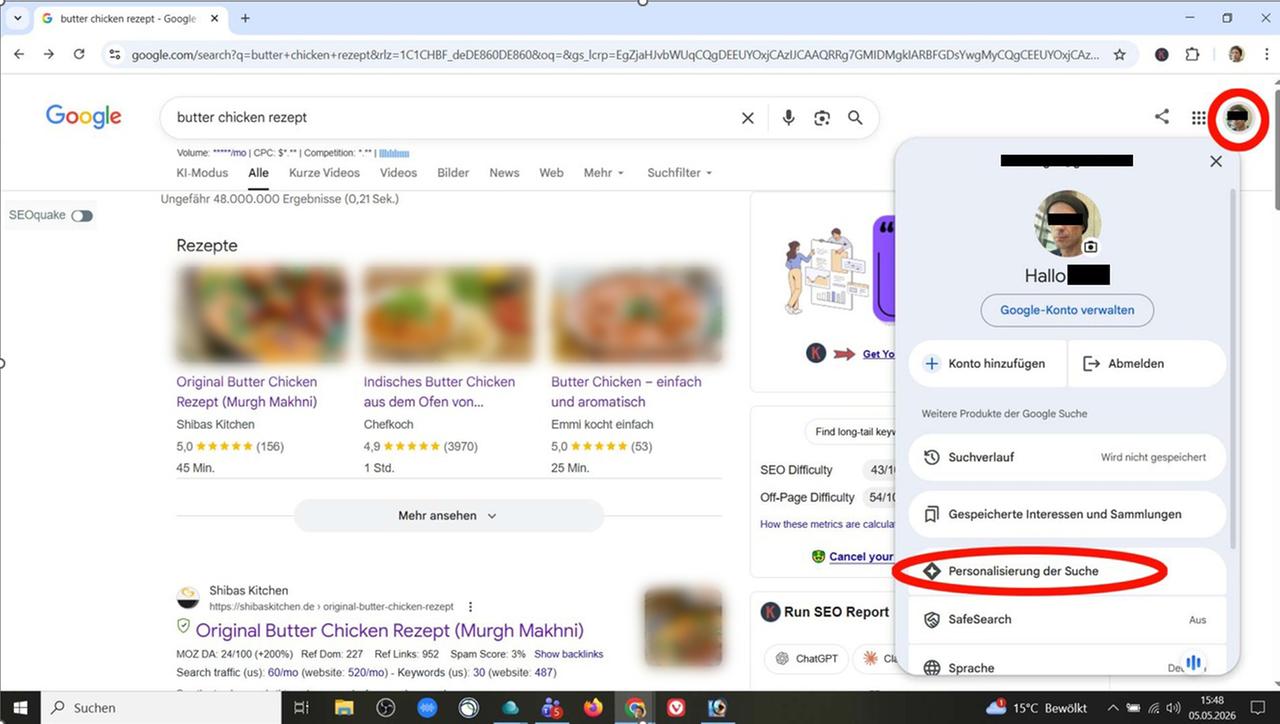Expand the Suchfilter dropdown

pos(679,173)
